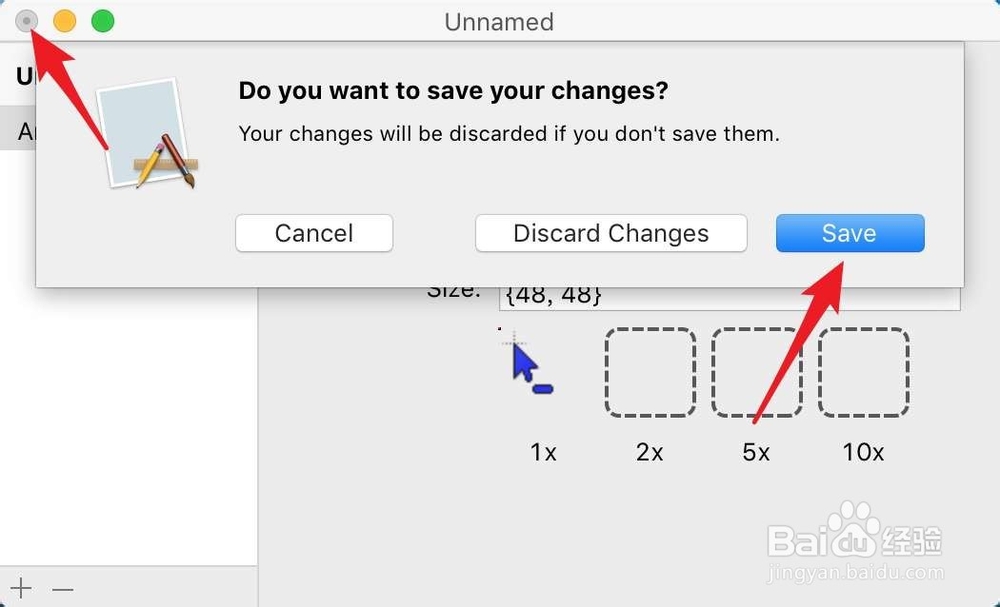Zoom the window with the green button
Screen dimensions: 1000x607
tap(103, 21)
